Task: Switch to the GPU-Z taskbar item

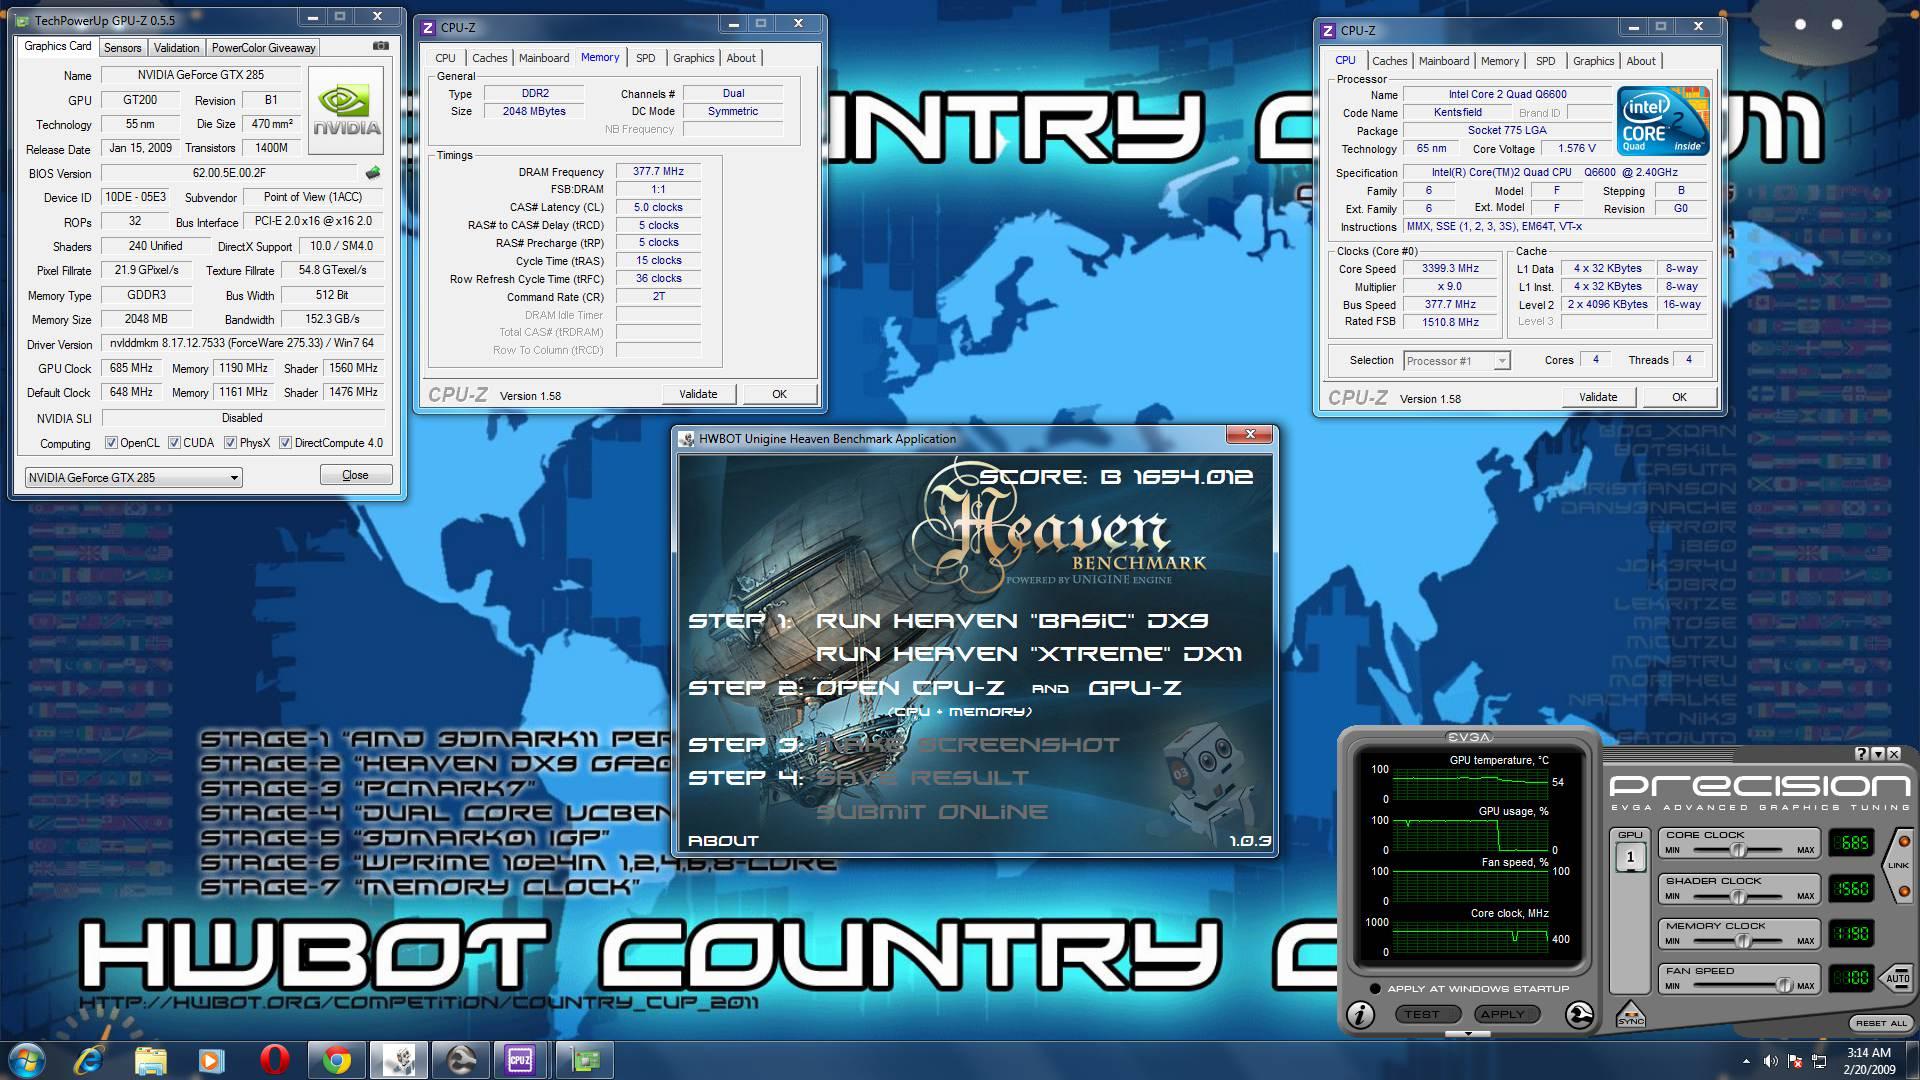Action: [x=584, y=1060]
